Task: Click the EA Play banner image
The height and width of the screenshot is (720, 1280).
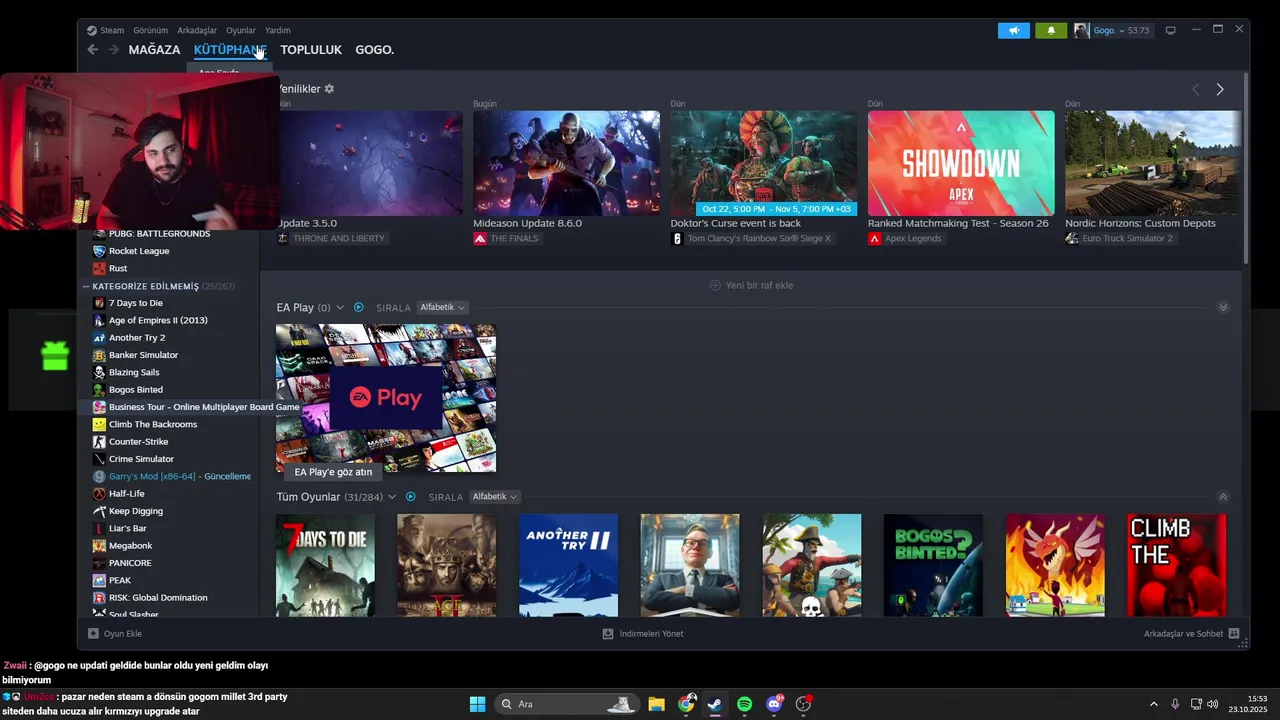Action: [x=386, y=398]
